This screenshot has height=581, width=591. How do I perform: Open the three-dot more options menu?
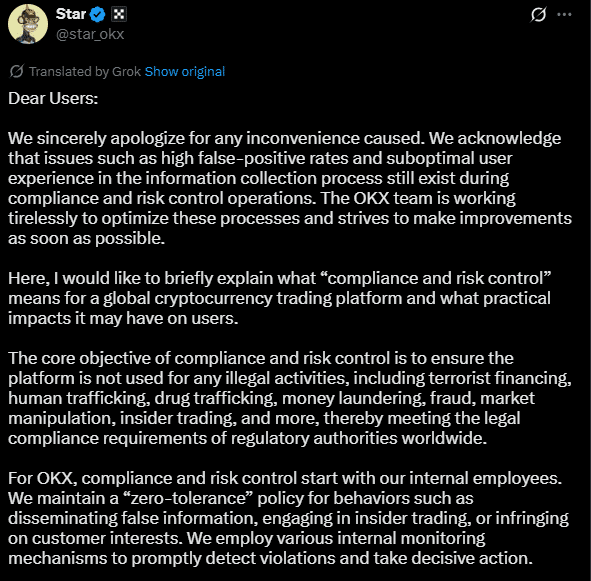[564, 15]
